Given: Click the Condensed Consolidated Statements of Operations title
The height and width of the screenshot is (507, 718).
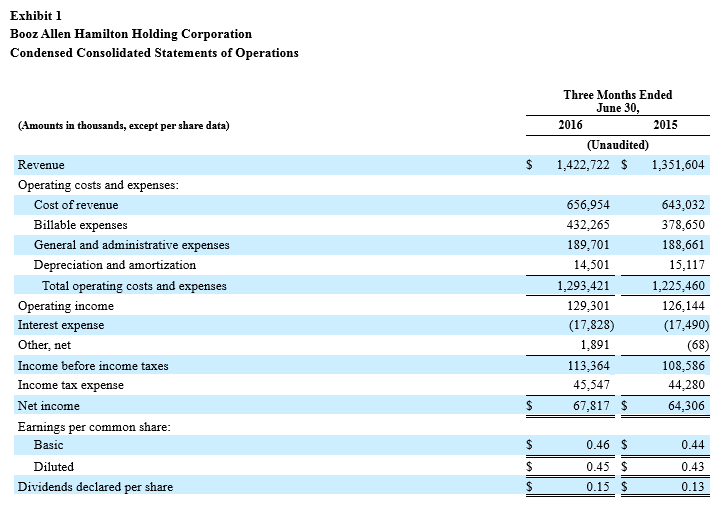Looking at the screenshot, I should [x=154, y=52].
